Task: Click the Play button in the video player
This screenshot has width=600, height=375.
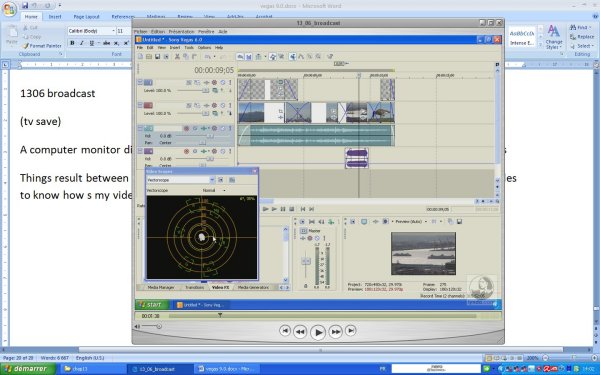Action: [318, 332]
